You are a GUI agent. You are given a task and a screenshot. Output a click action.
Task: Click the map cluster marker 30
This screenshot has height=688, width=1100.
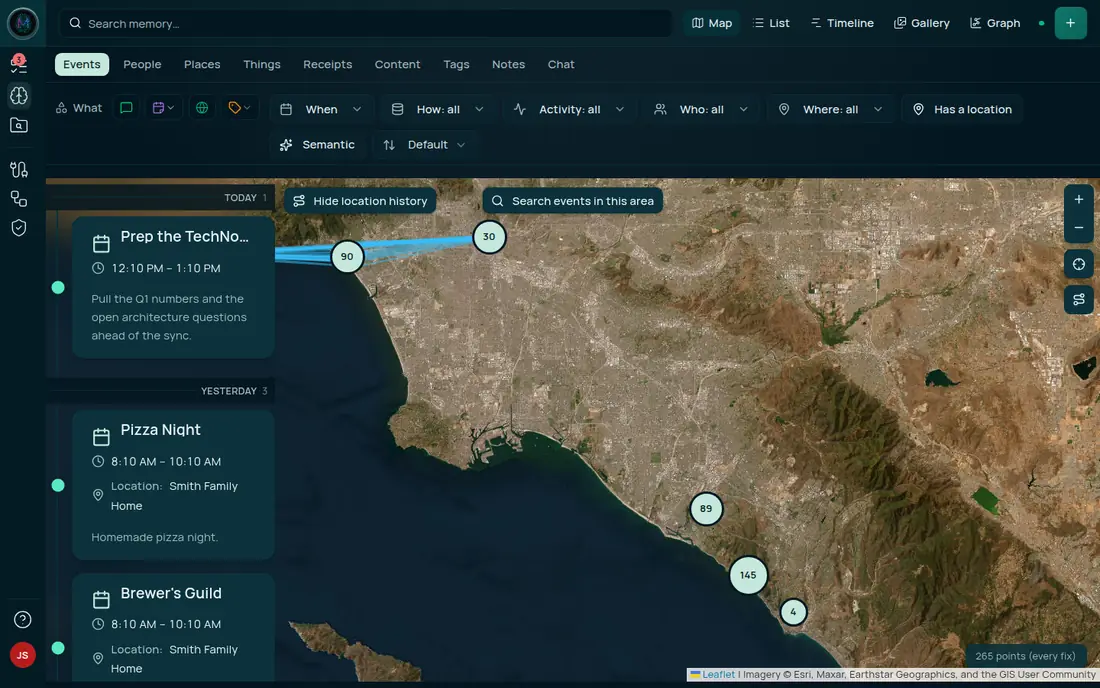pyautogui.click(x=489, y=237)
